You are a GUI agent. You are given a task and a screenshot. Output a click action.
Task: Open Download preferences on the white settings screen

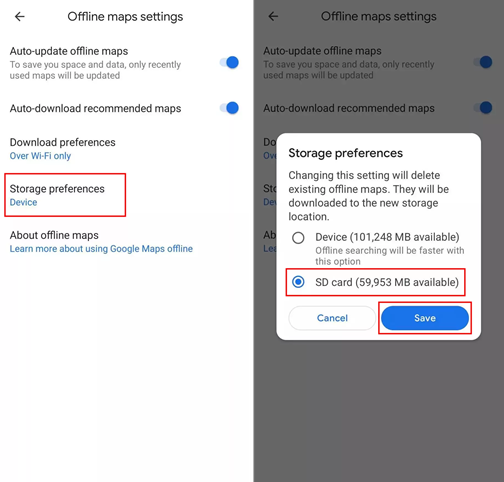click(63, 149)
